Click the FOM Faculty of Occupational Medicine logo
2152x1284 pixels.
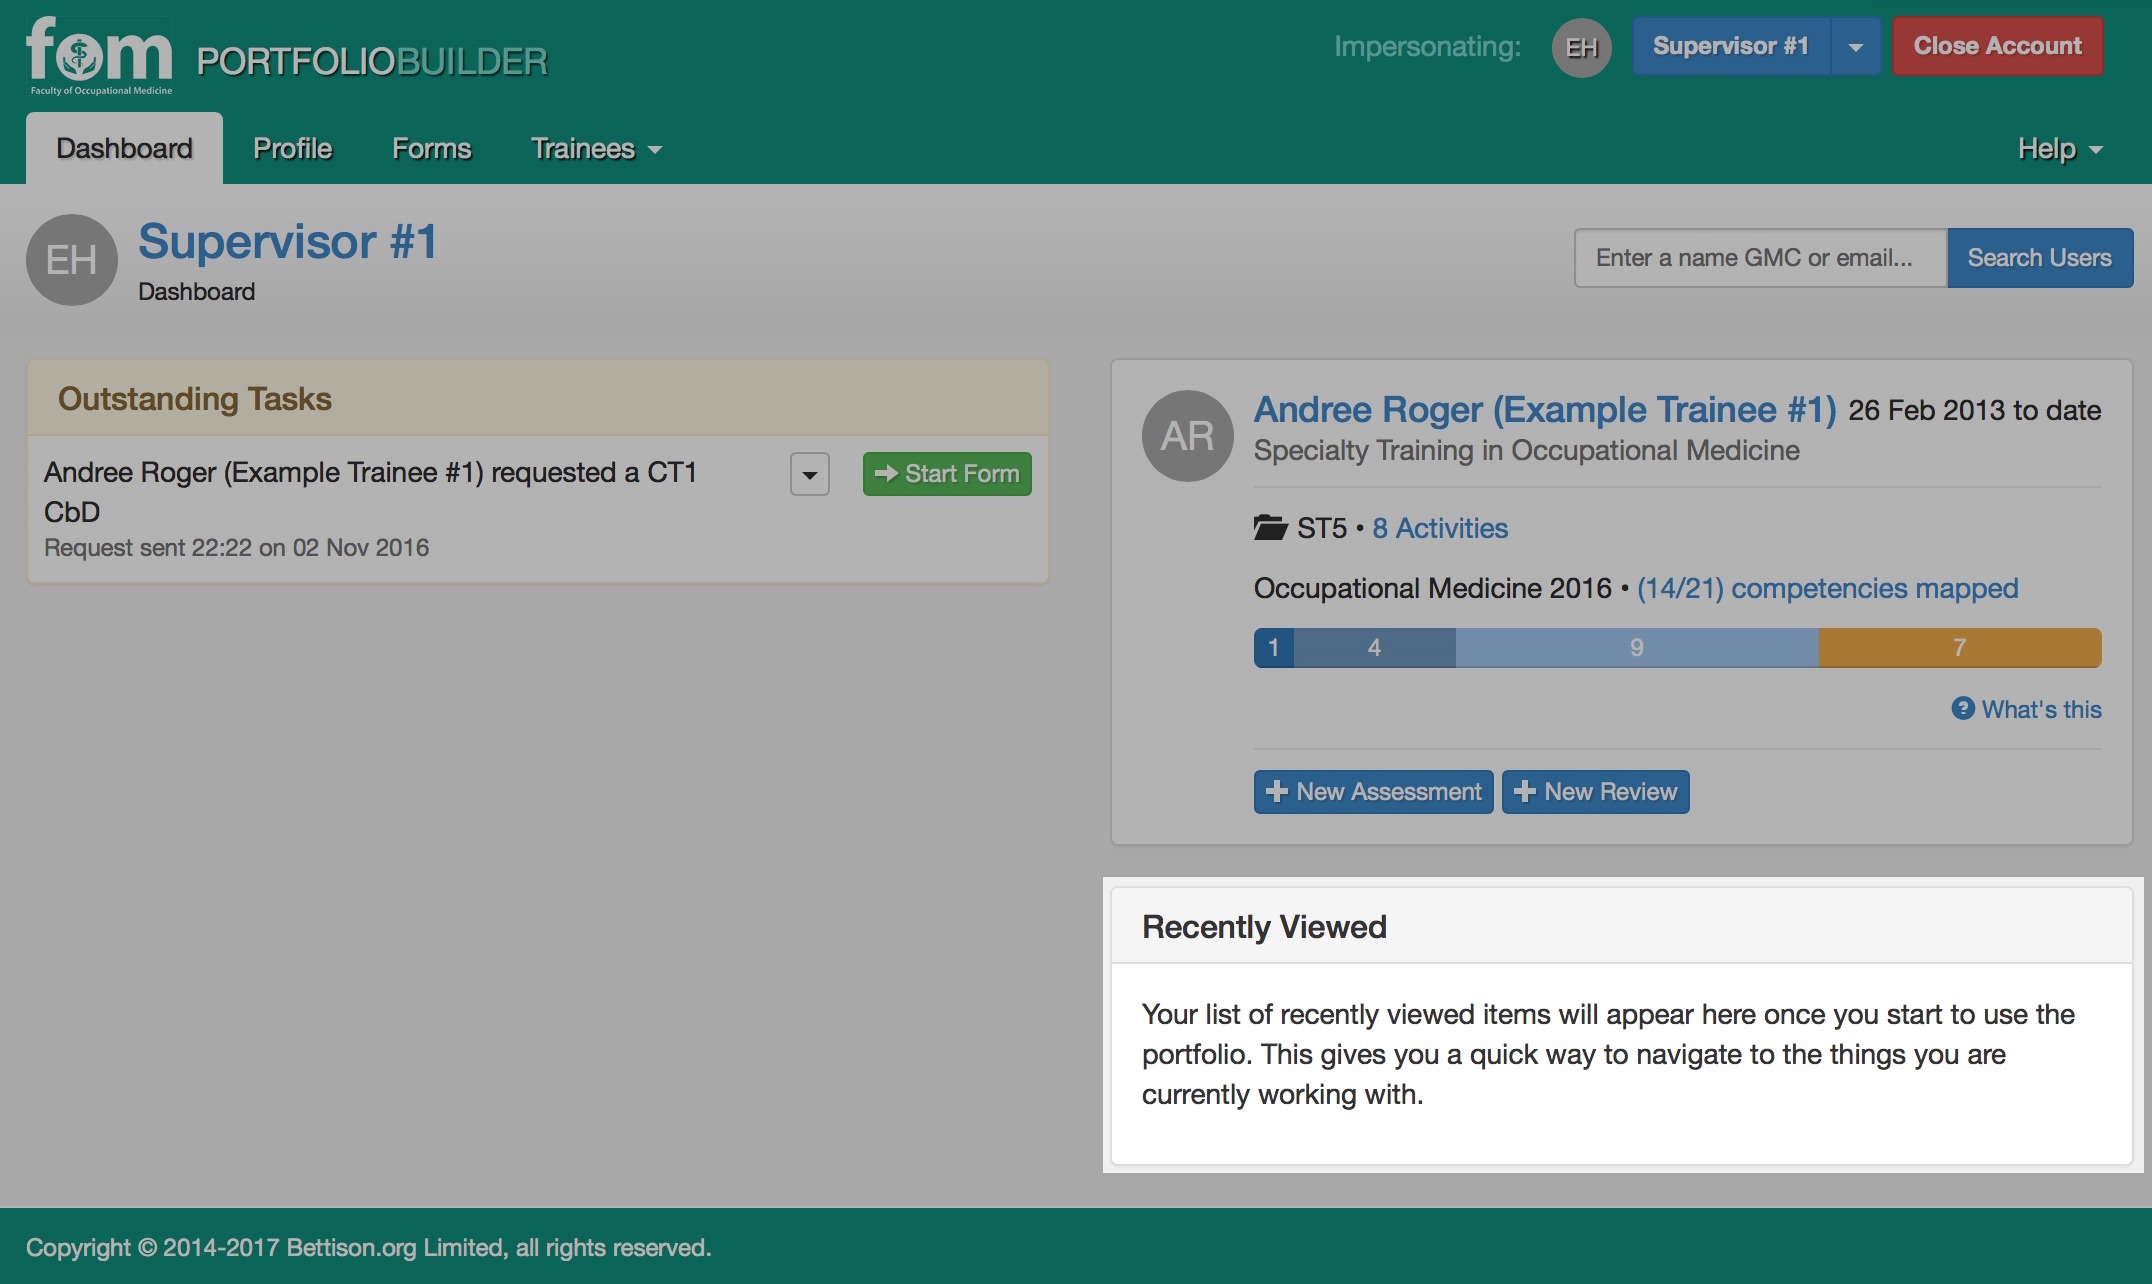coord(99,56)
